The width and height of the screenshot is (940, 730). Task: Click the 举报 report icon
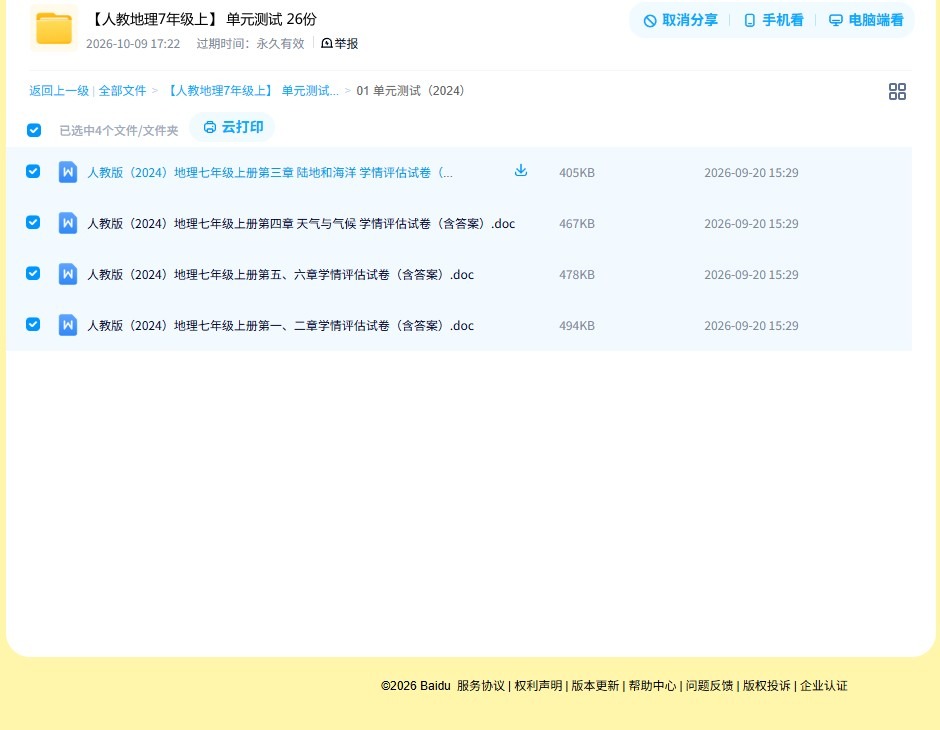click(x=327, y=43)
